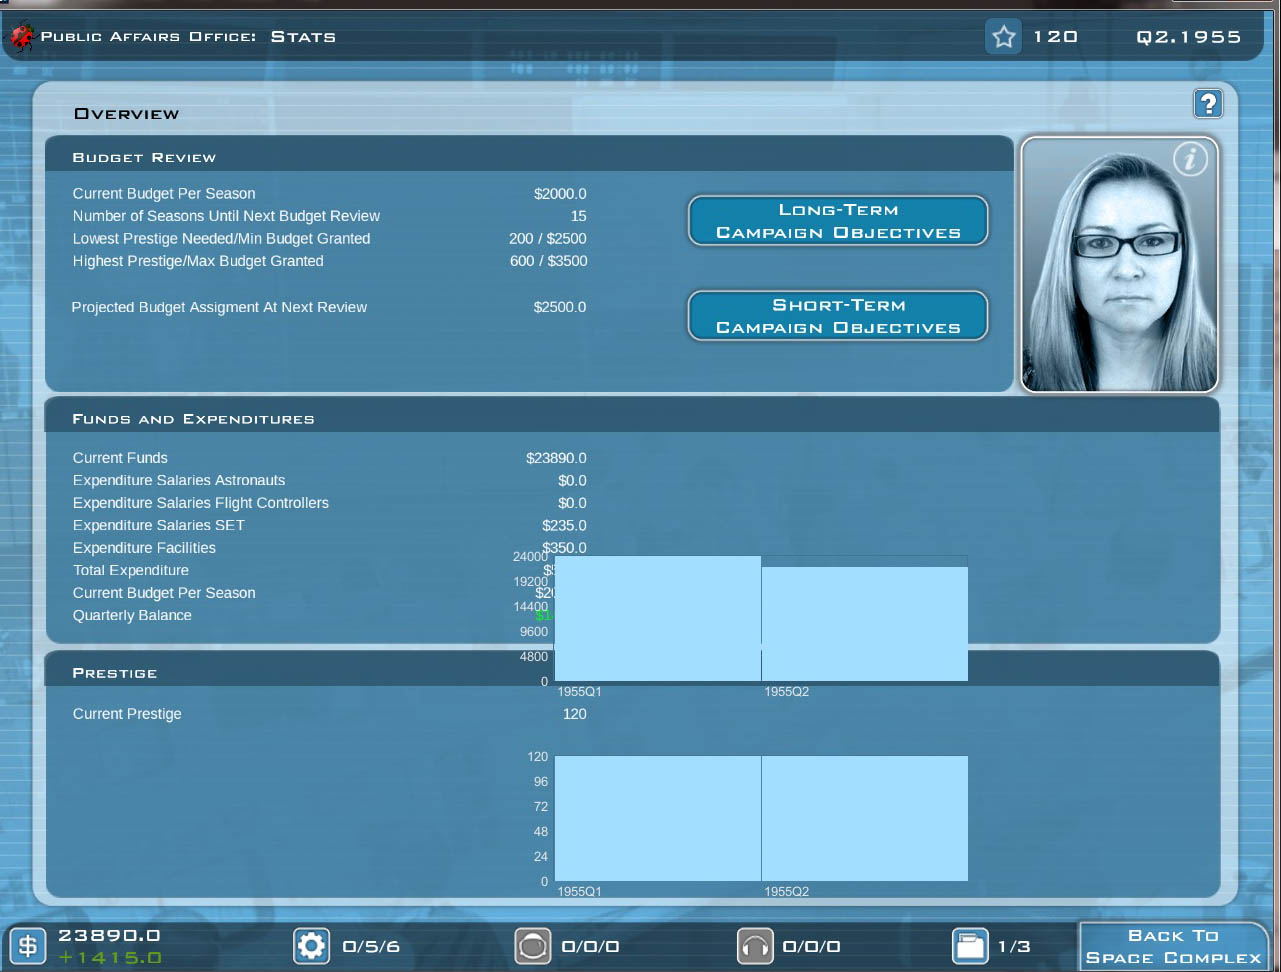Click 'Expenditure Salaries SET' label
This screenshot has width=1281, height=972.
point(159,526)
